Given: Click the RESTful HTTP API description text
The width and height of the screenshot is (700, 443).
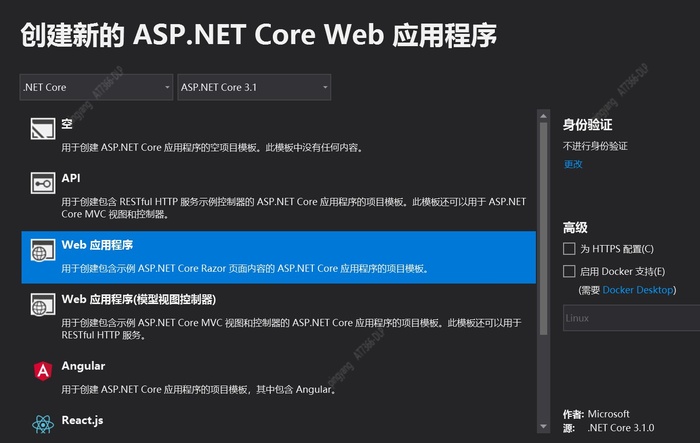Looking at the screenshot, I should coord(294,208).
